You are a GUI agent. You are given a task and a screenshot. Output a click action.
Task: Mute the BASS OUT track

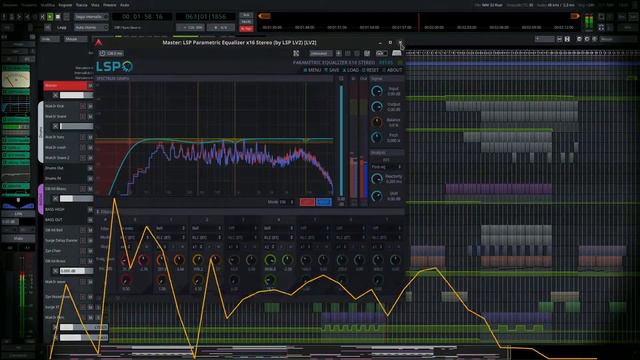click(x=90, y=220)
